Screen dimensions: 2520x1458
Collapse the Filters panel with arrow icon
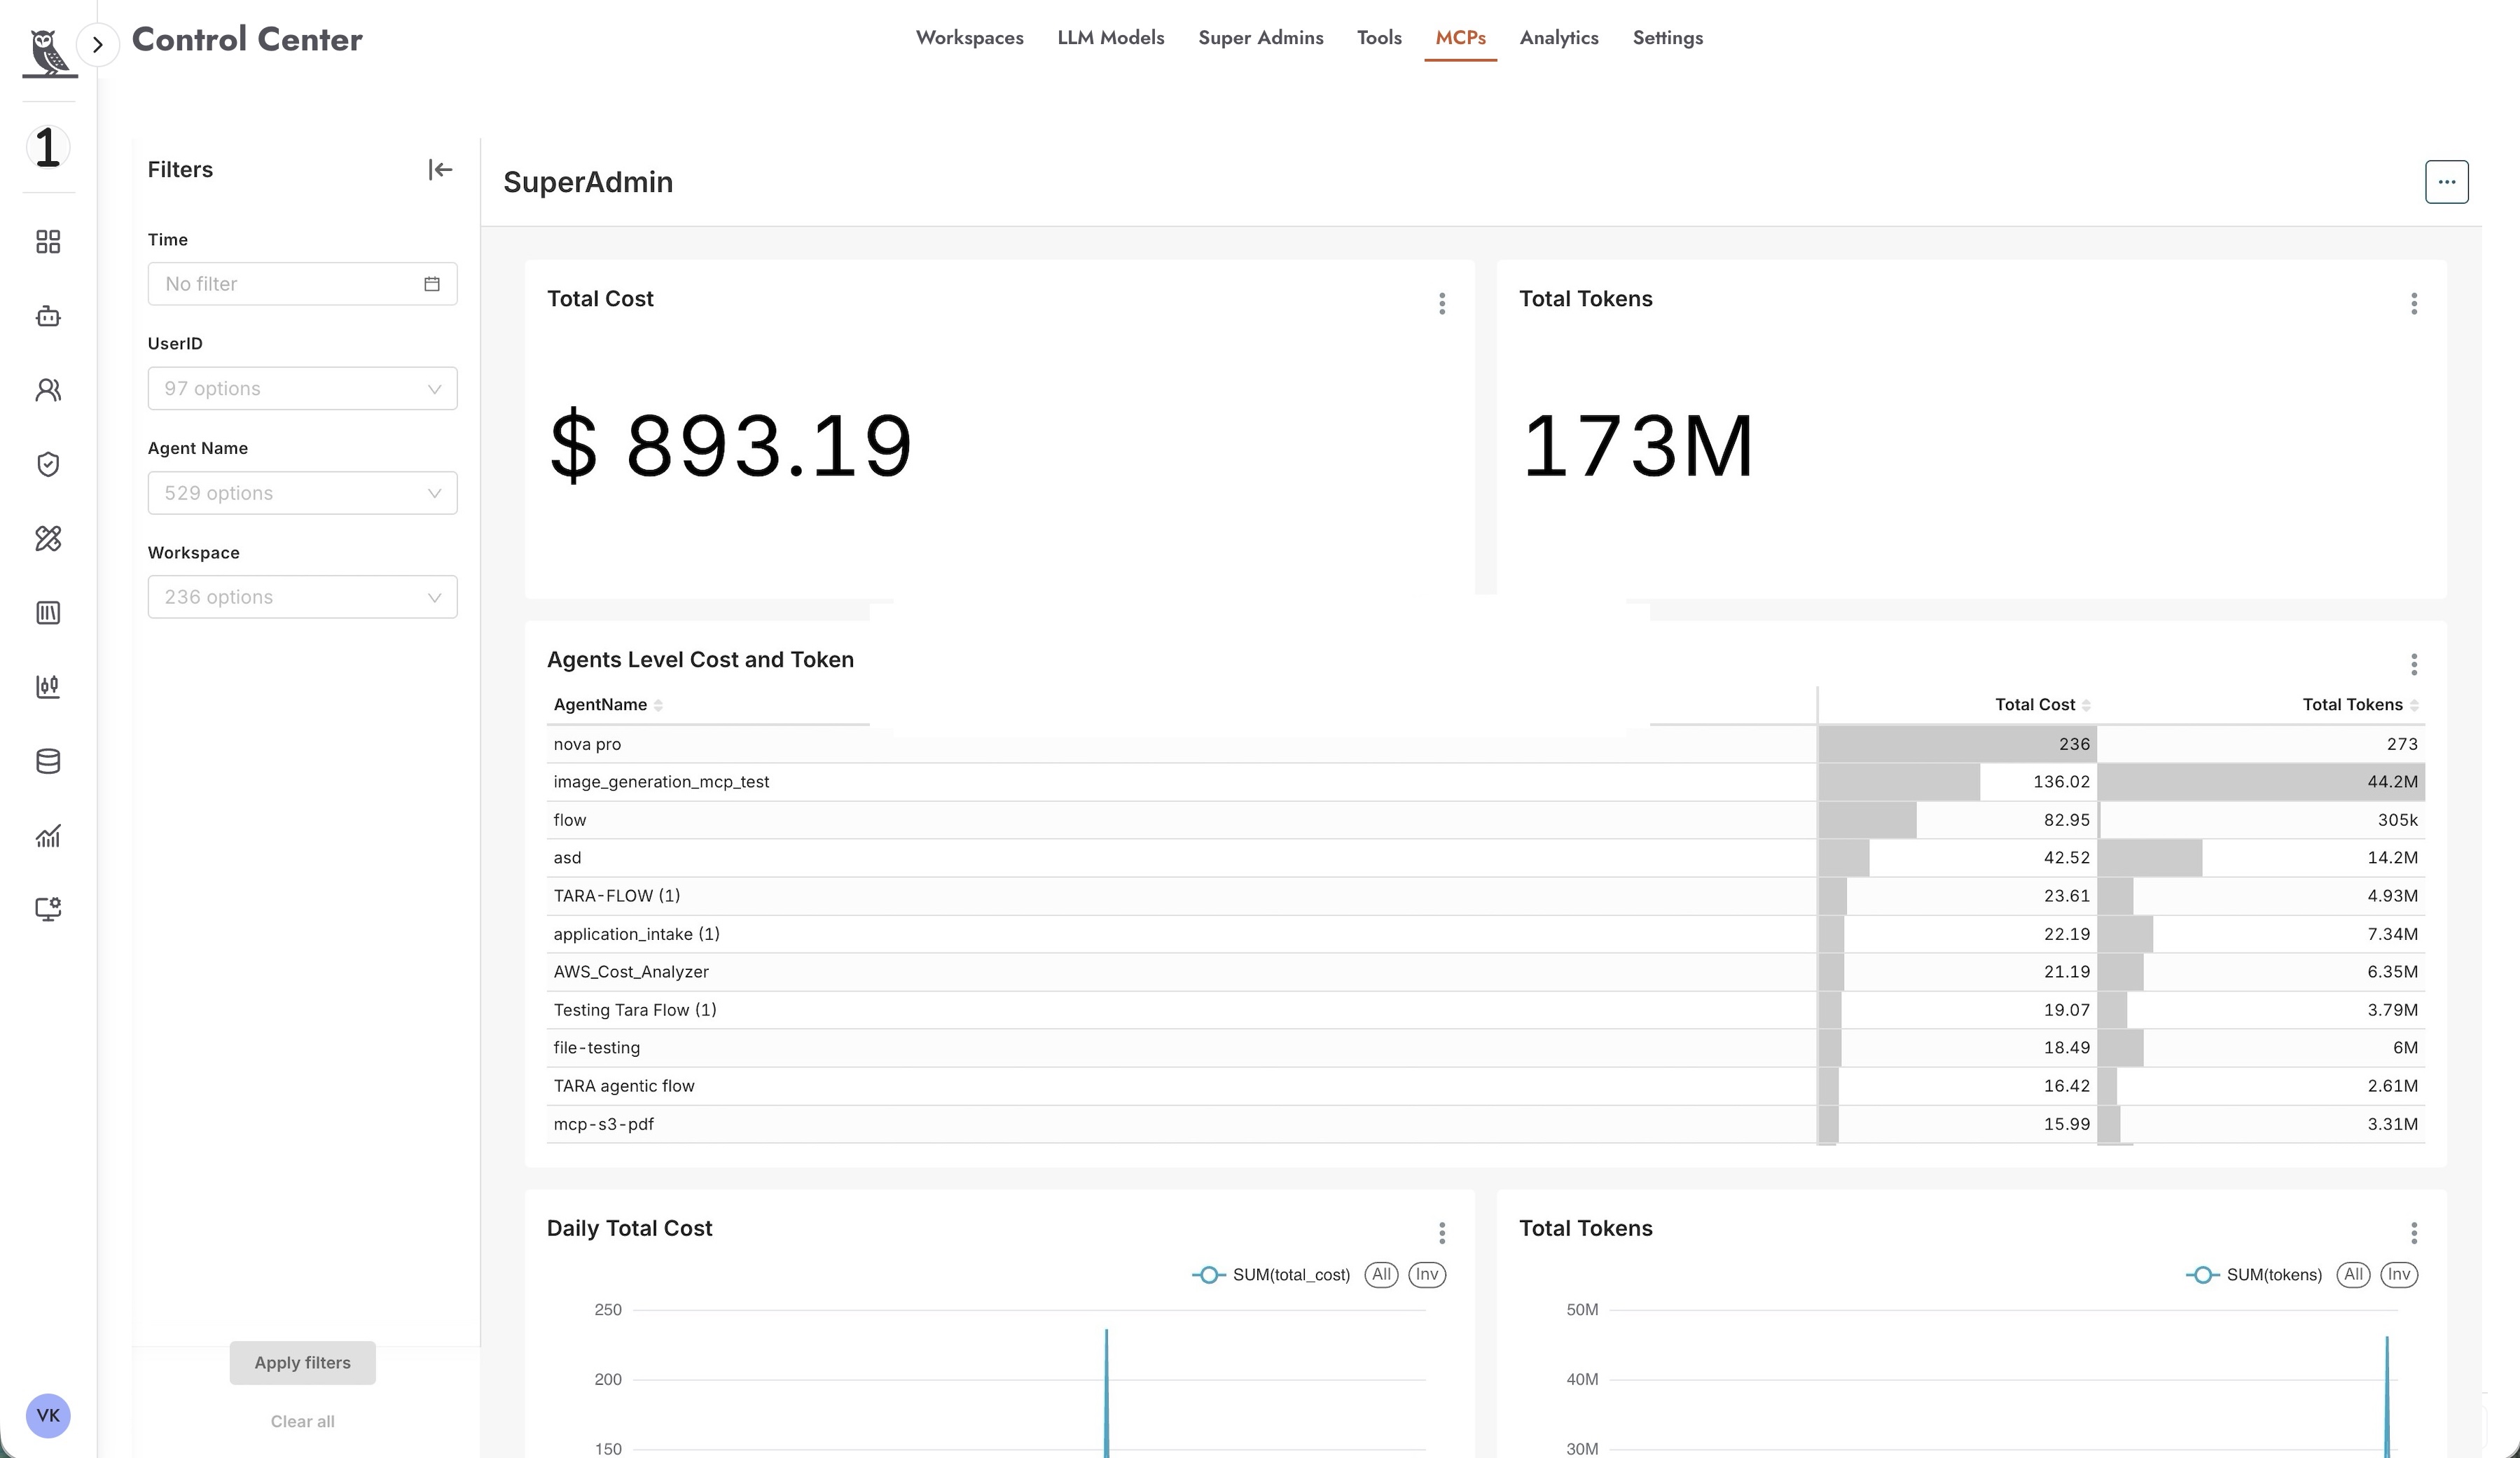click(440, 170)
